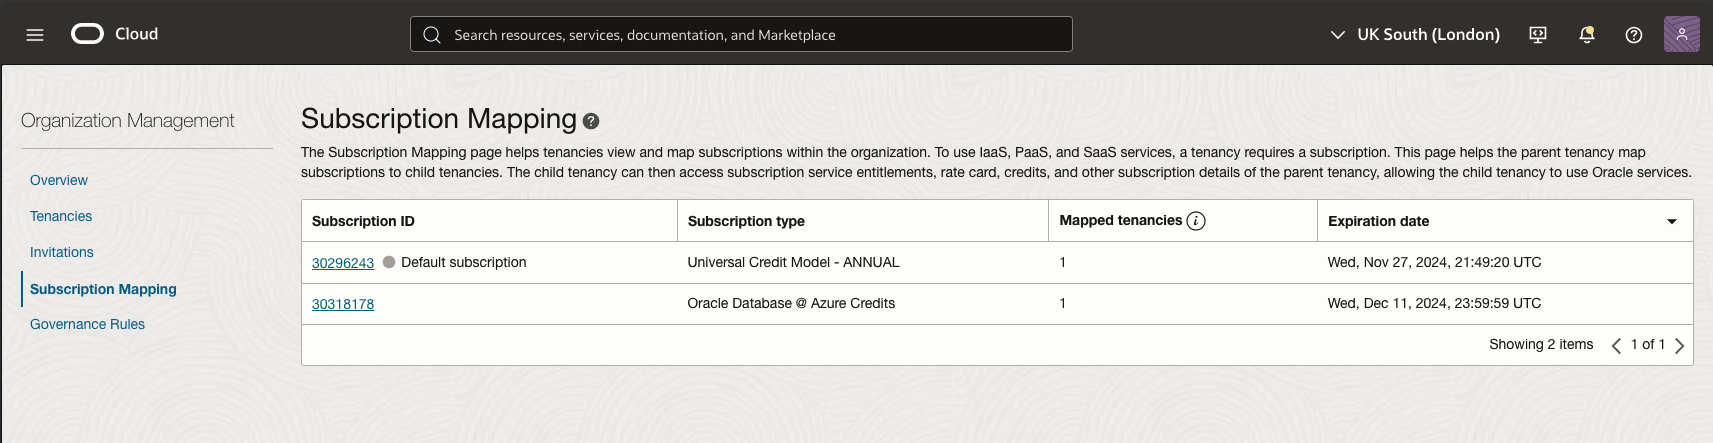Go to next page of results
1713x443 pixels.
(1680, 345)
